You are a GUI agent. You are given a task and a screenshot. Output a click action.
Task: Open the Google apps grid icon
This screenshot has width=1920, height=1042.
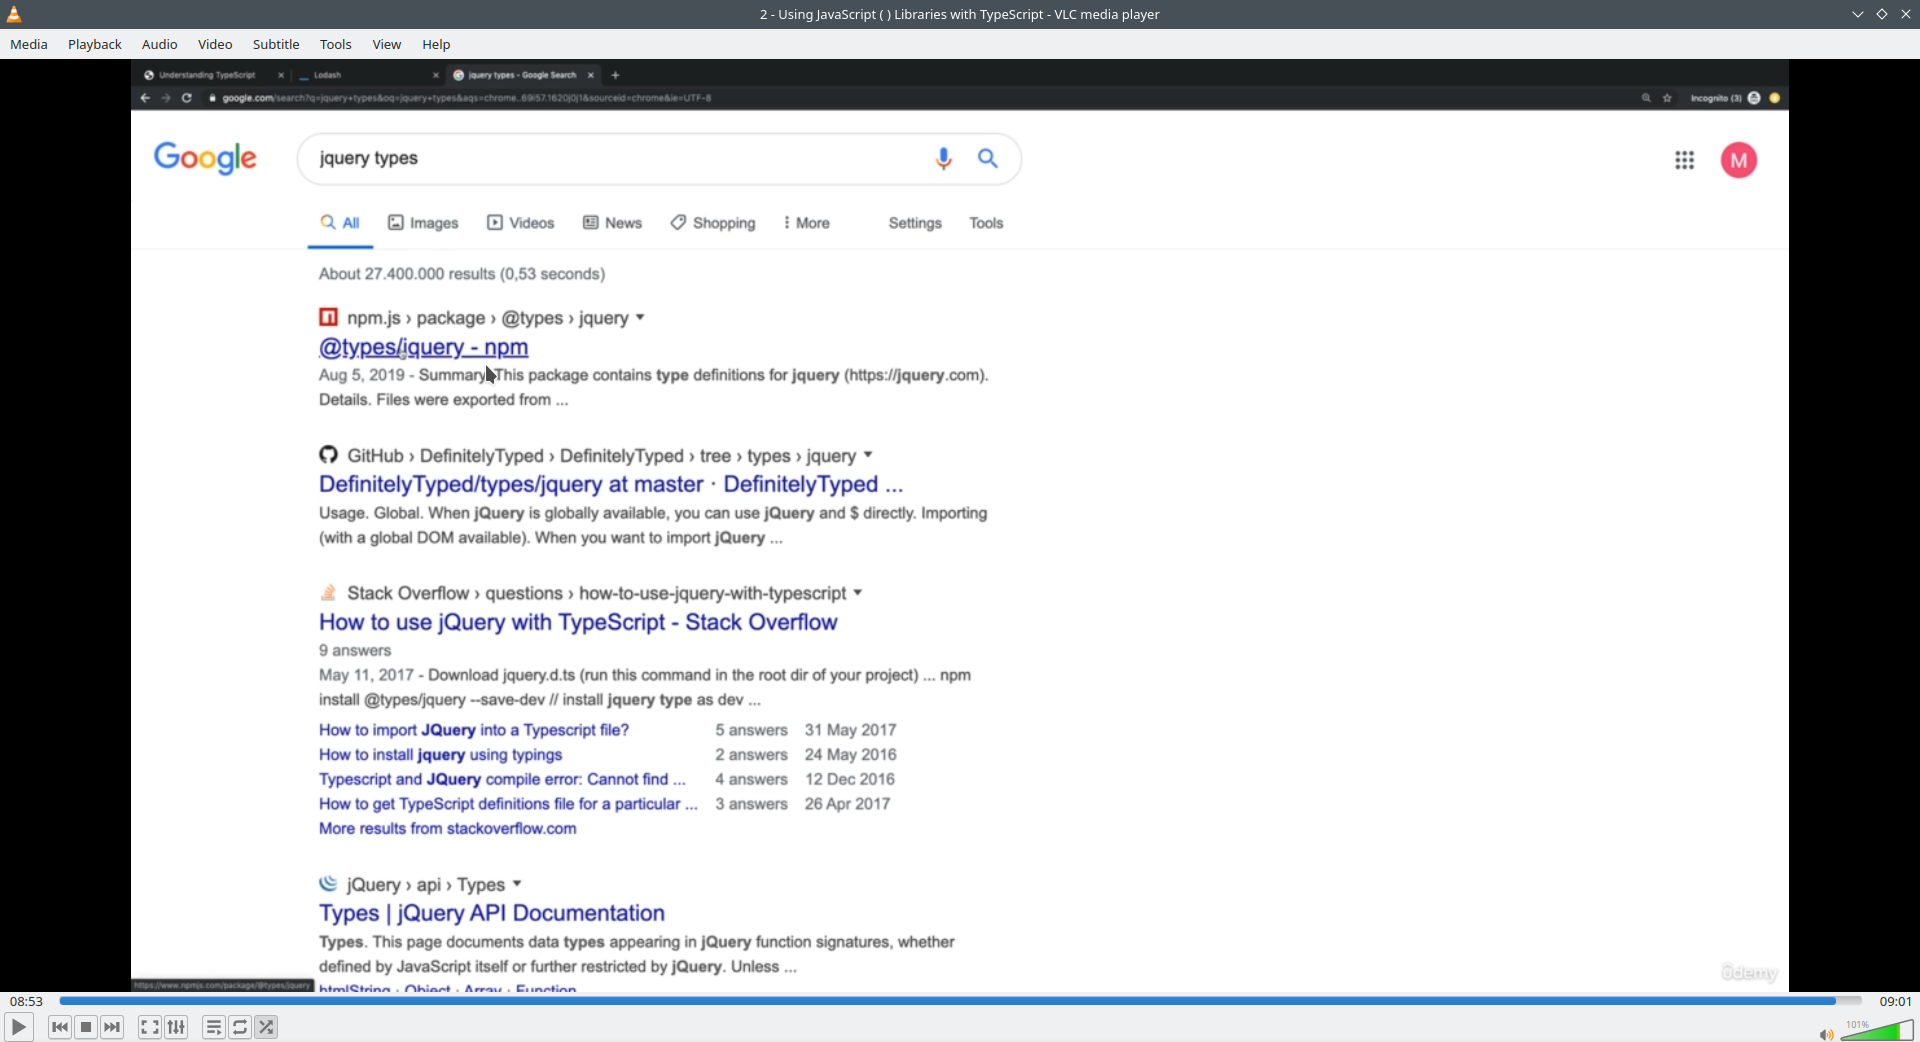pos(1685,160)
